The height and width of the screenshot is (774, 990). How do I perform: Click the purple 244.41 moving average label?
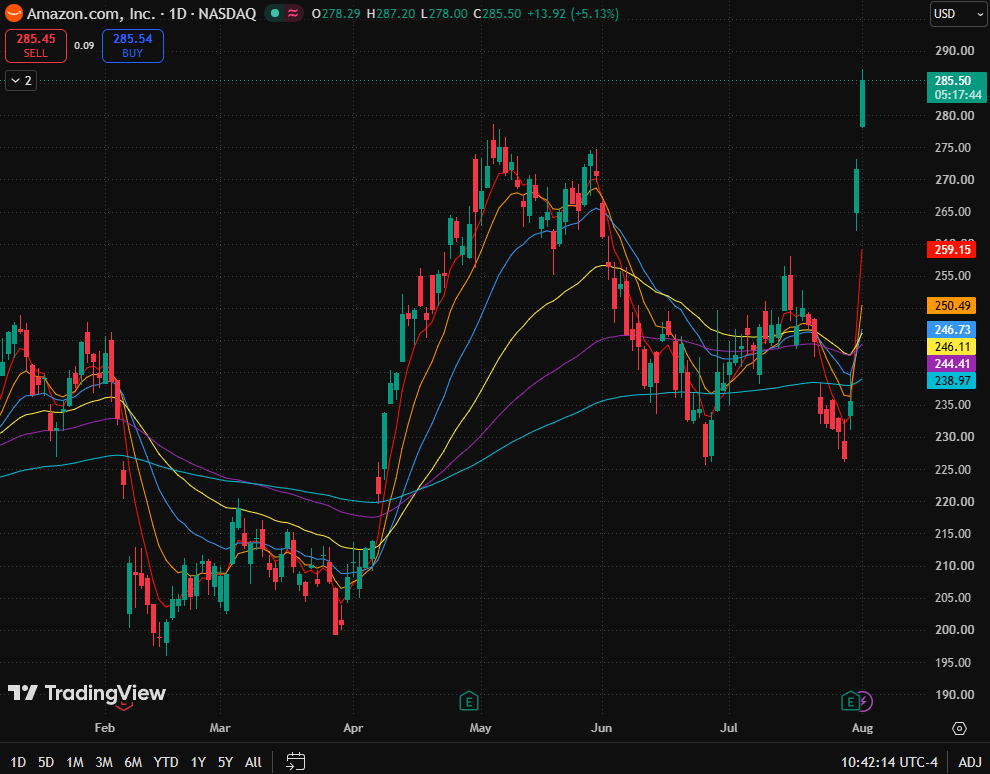click(x=951, y=363)
